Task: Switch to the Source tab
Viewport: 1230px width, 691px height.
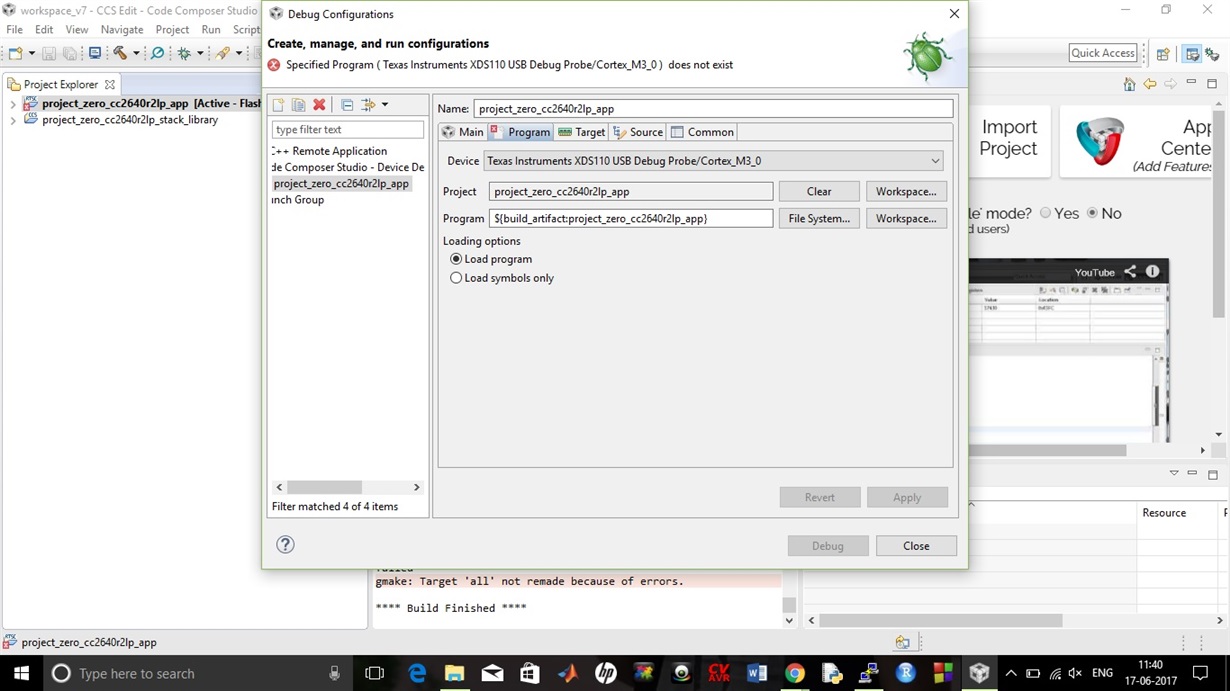Action: (x=638, y=132)
